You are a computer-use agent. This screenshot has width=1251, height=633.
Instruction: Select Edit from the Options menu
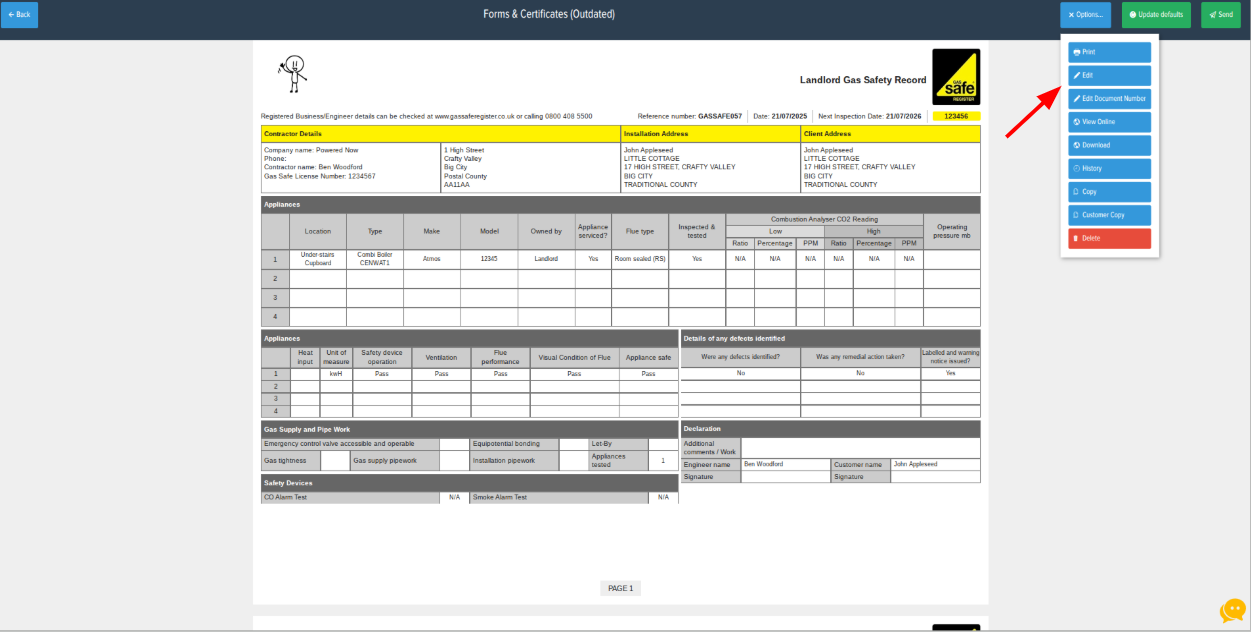[1109, 75]
